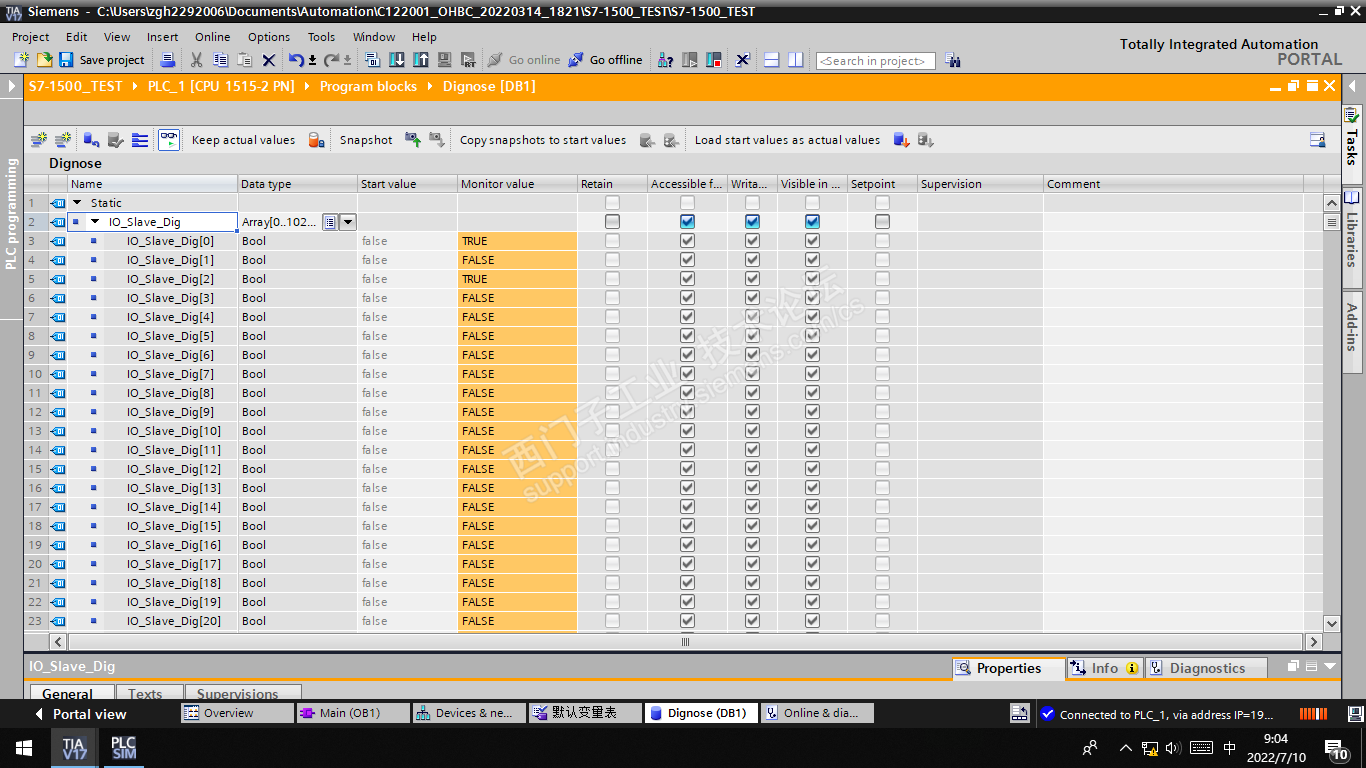Open the TIA V17 taskbar icon

75,748
